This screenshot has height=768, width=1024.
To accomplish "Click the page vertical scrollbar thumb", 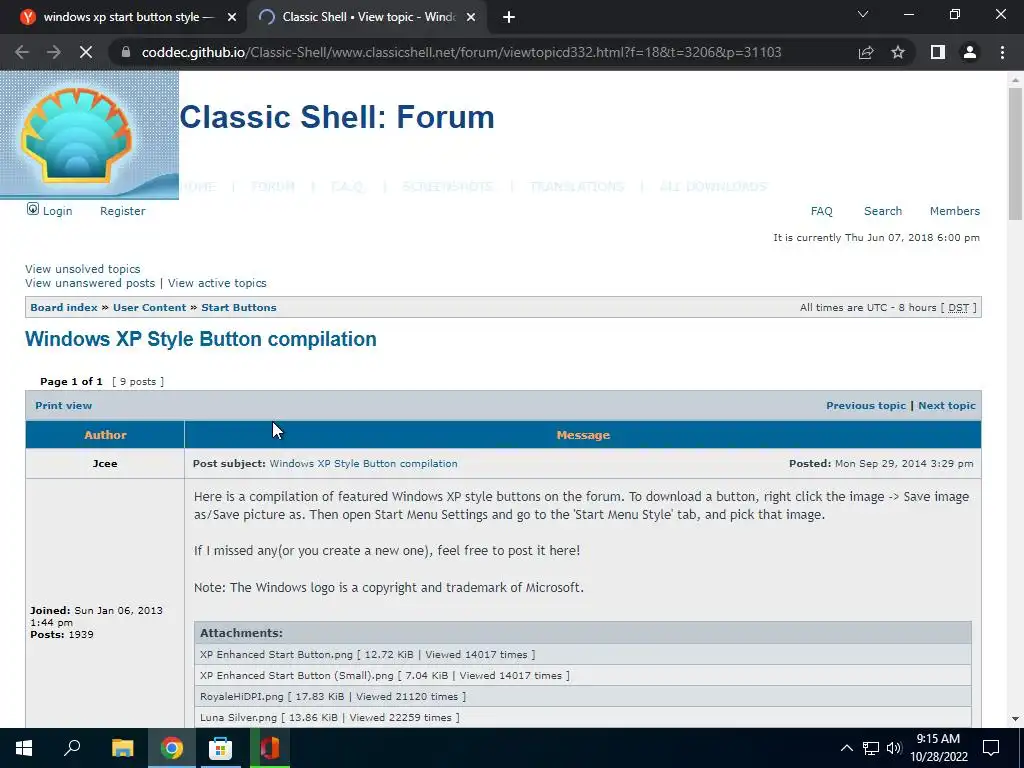I will [1015, 153].
